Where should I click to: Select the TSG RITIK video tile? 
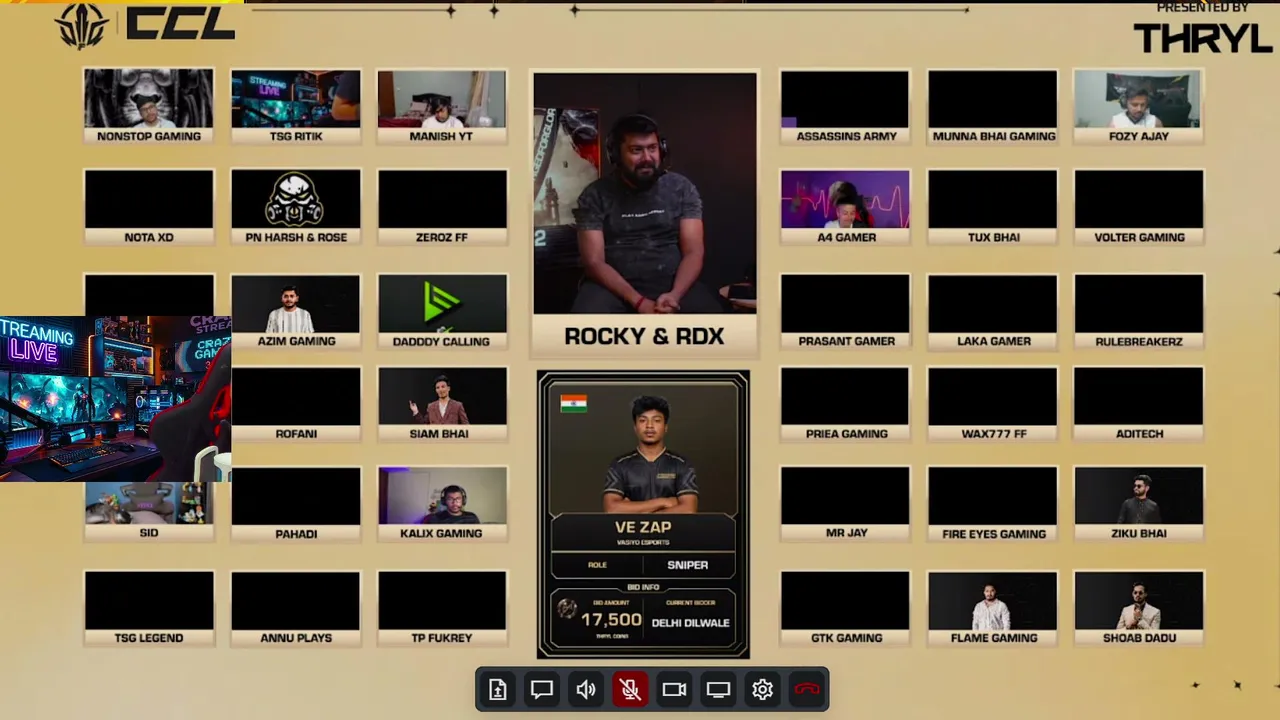coord(296,106)
